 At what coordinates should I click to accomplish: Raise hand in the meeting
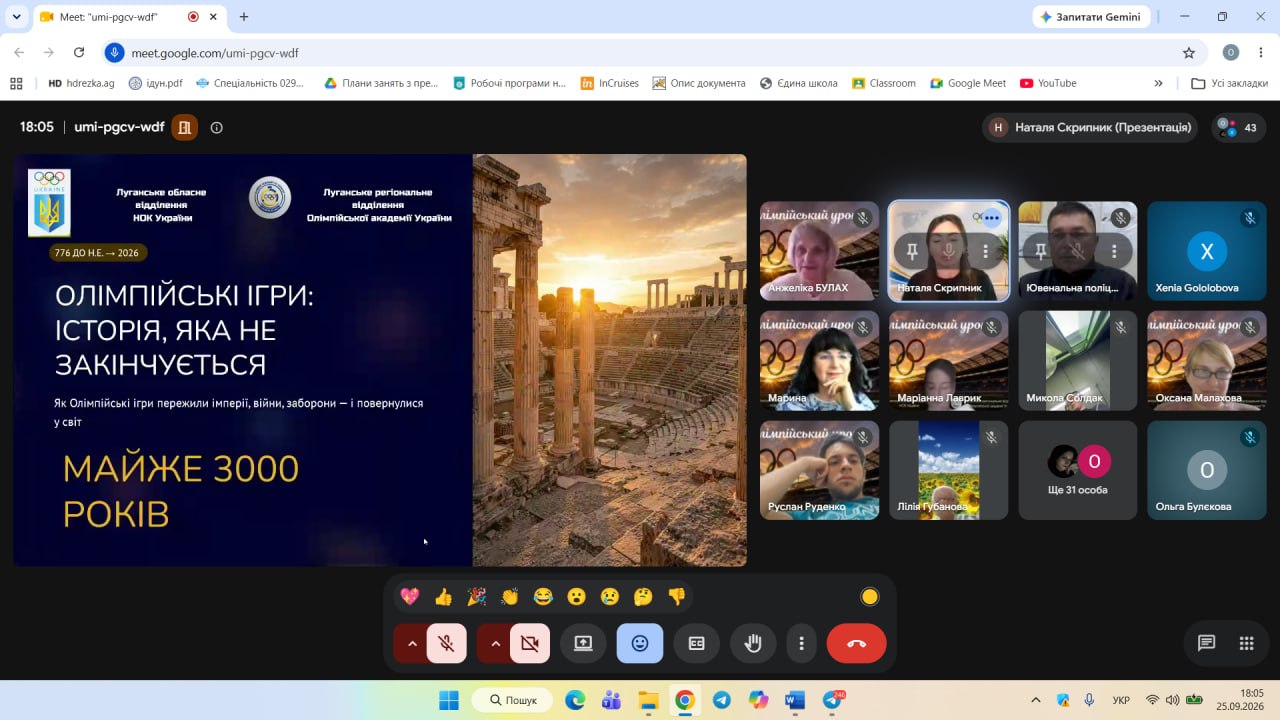[x=753, y=644]
